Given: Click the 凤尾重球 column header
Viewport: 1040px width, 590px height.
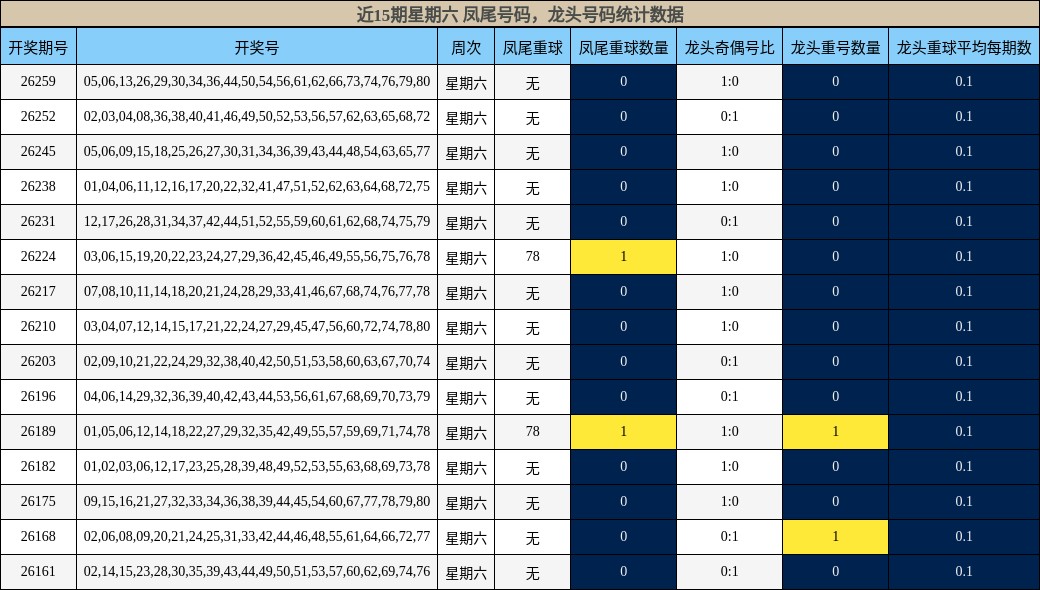Looking at the screenshot, I should pyautogui.click(x=533, y=47).
